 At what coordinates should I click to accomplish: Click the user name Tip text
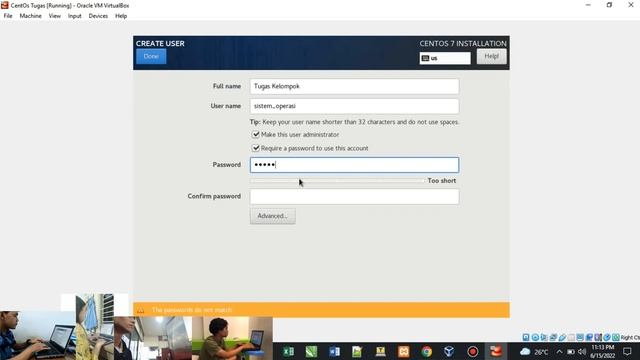click(x=354, y=122)
